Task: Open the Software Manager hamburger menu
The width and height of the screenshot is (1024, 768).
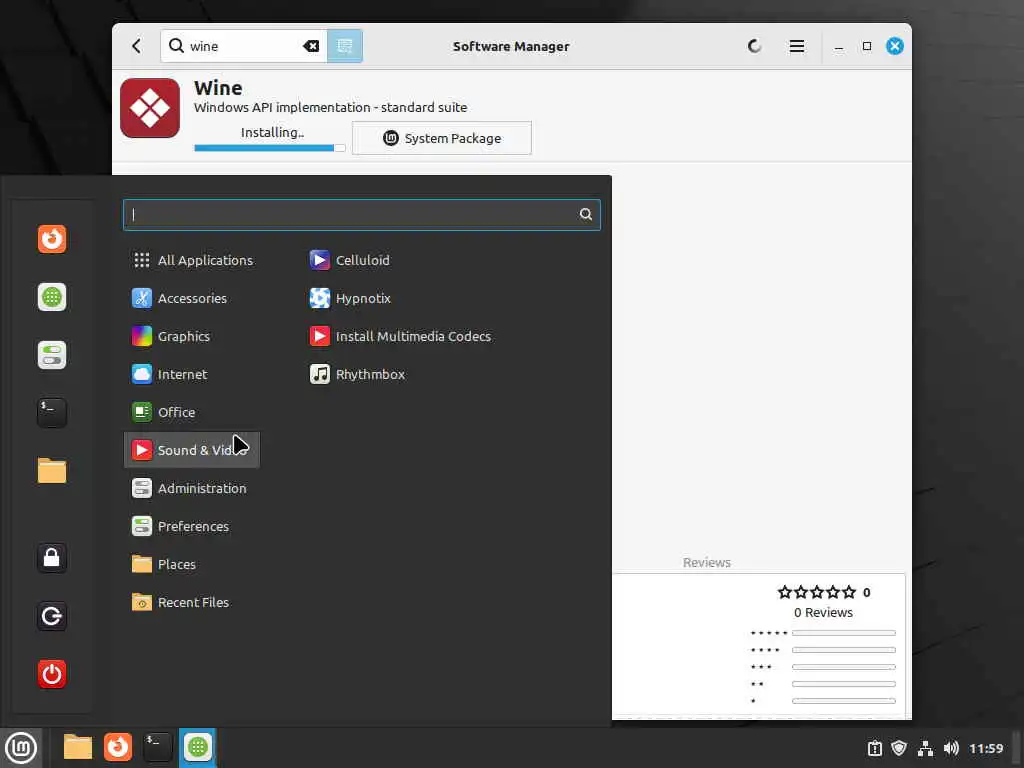Action: (797, 46)
